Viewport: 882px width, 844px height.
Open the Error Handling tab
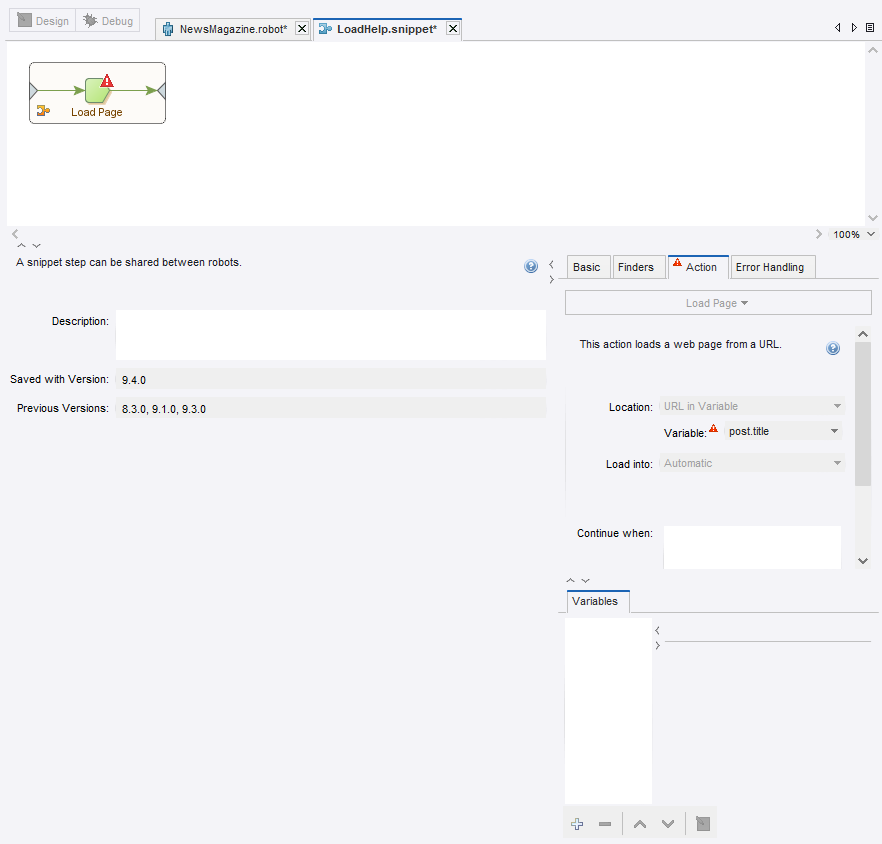[772, 266]
